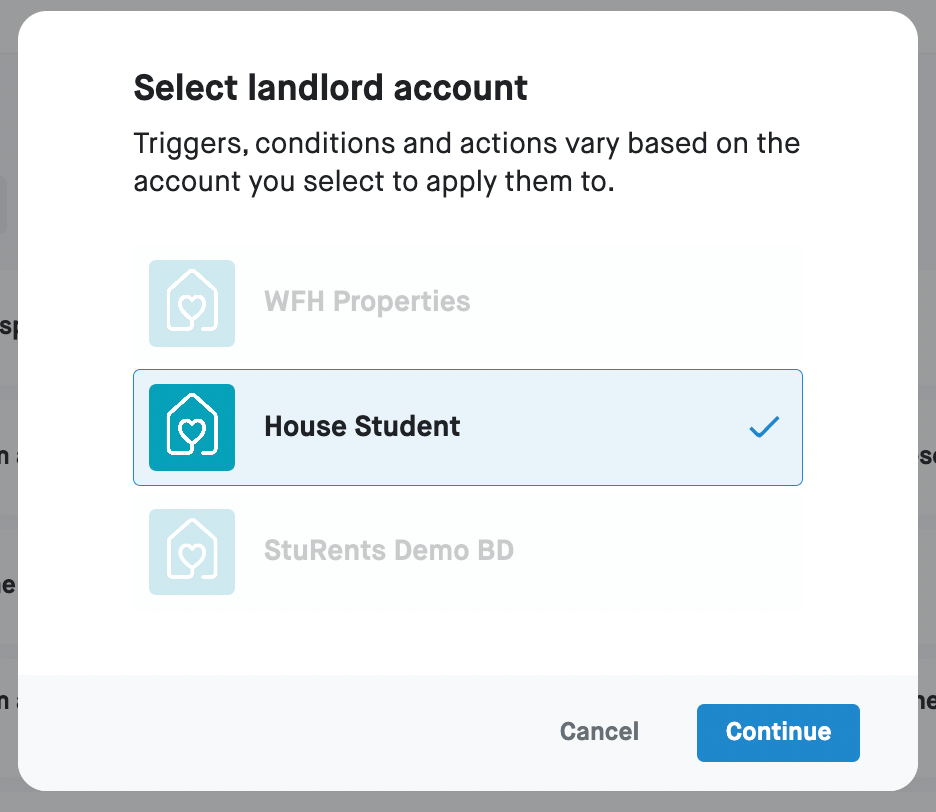
Task: Click the word "Triggers" in the description
Action: pos(188,143)
